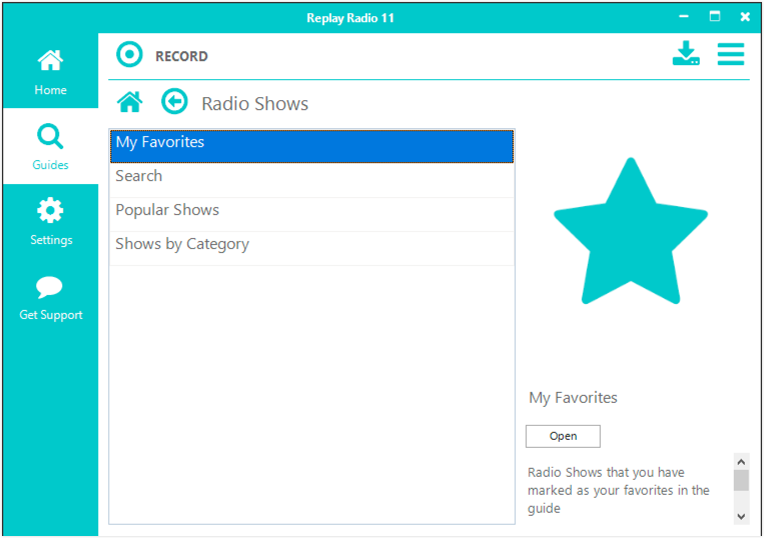764x538 pixels.
Task: Go to guide home via house icon
Action: tap(130, 102)
